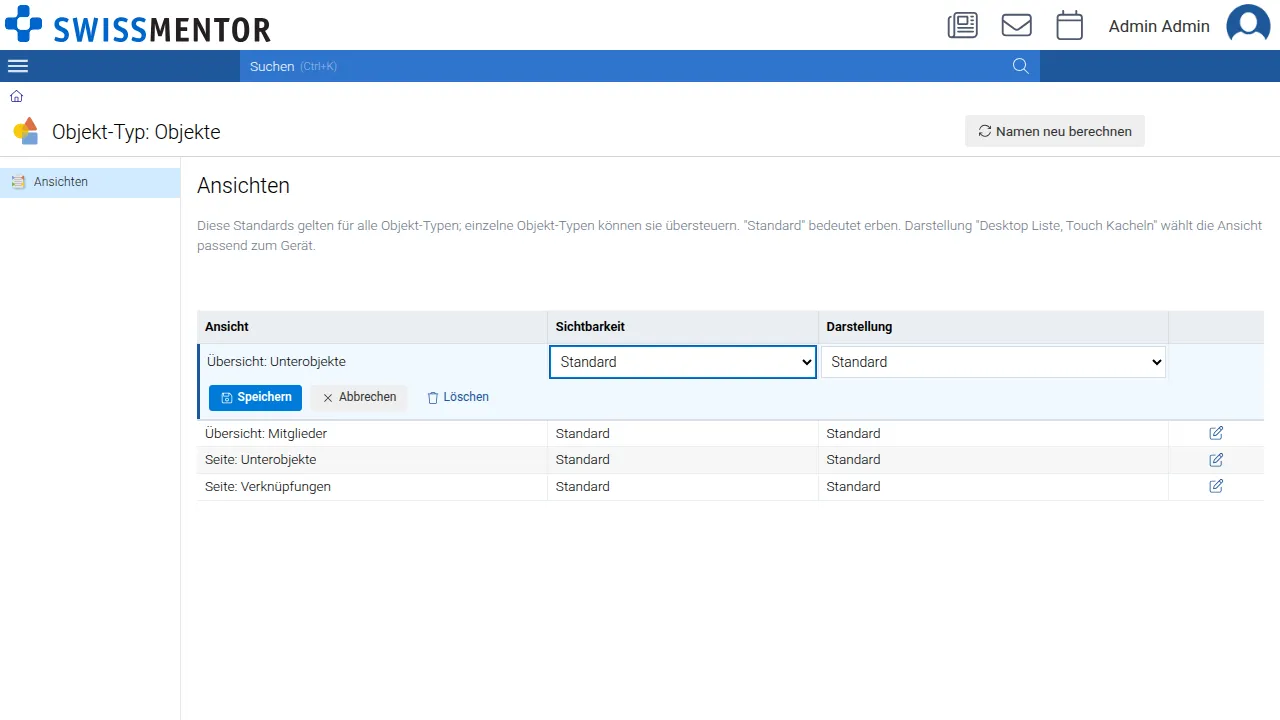Click the search magnifier icon

coord(1020,66)
